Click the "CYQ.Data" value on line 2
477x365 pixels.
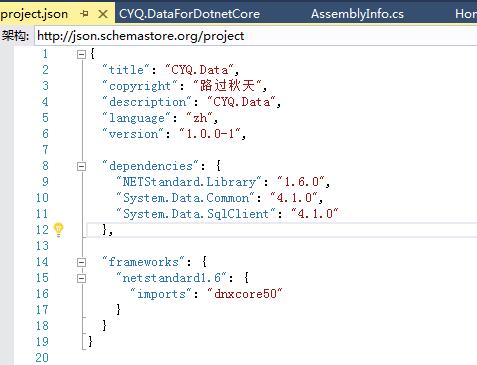coord(199,70)
